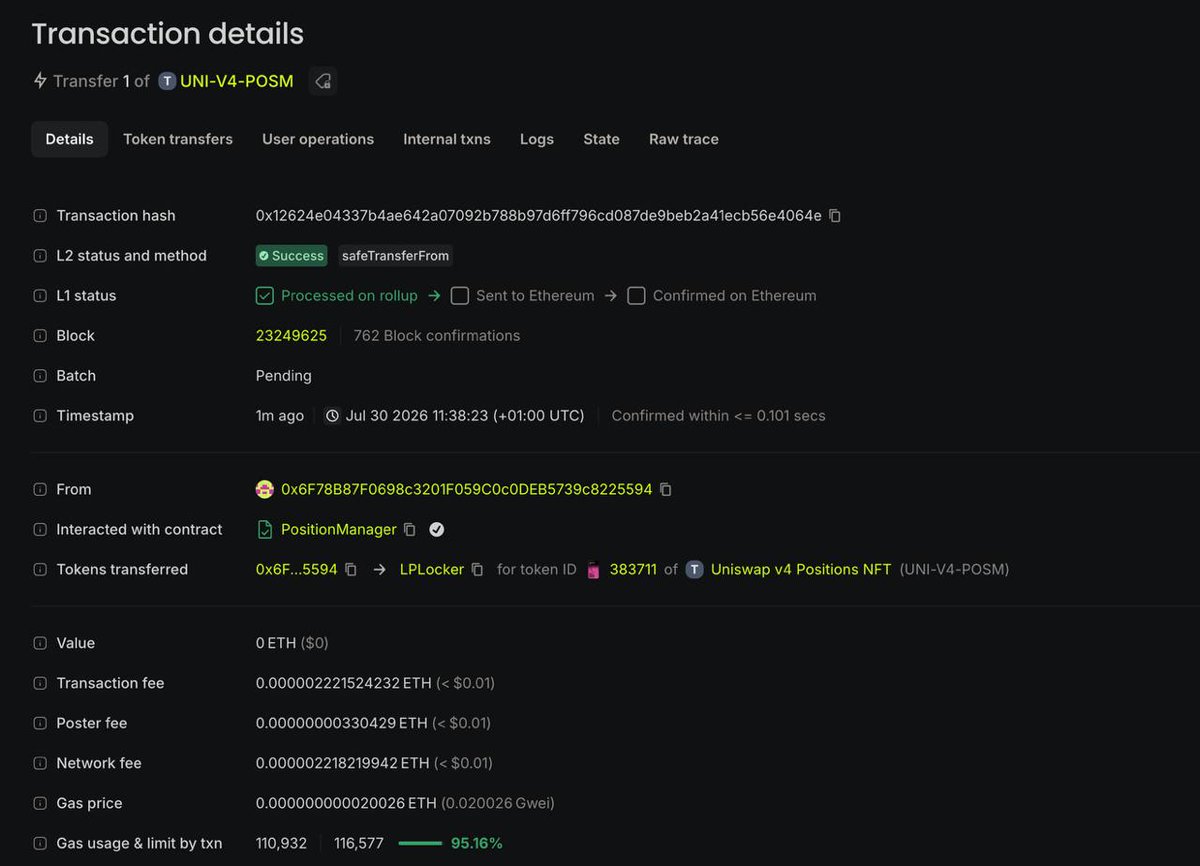
Task: Select the 0.000002218219942 ETH network fee
Action: (x=344, y=764)
